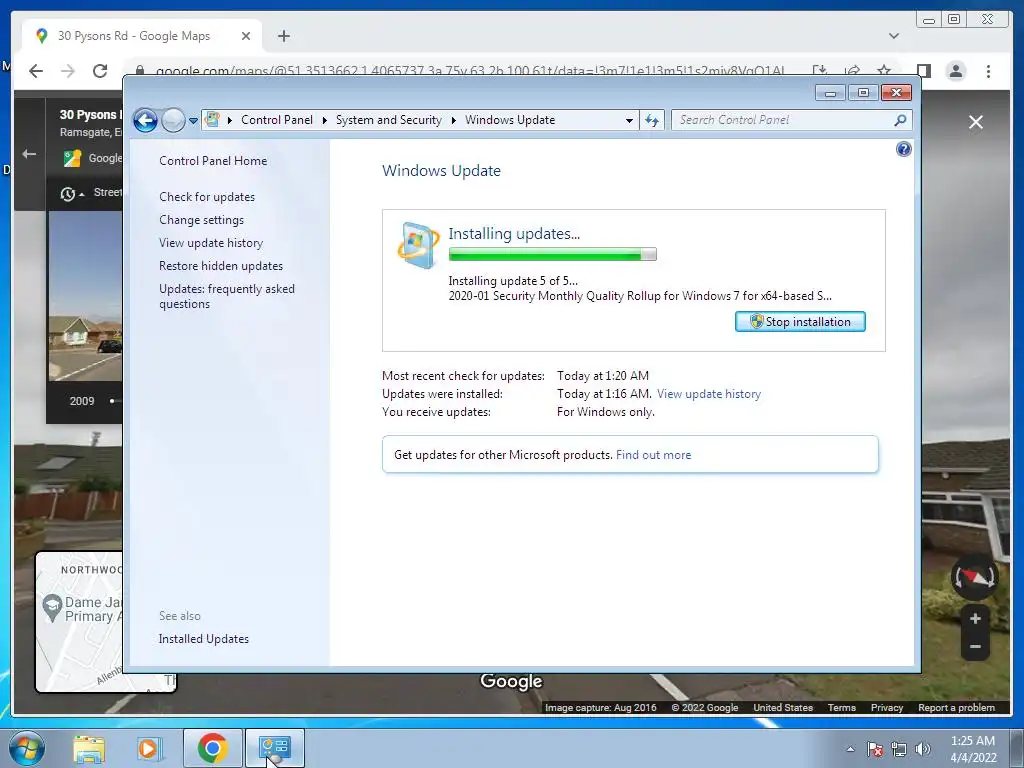The height and width of the screenshot is (768, 1024).
Task: Click Street View back arrow in Maps
Action: coord(29,154)
